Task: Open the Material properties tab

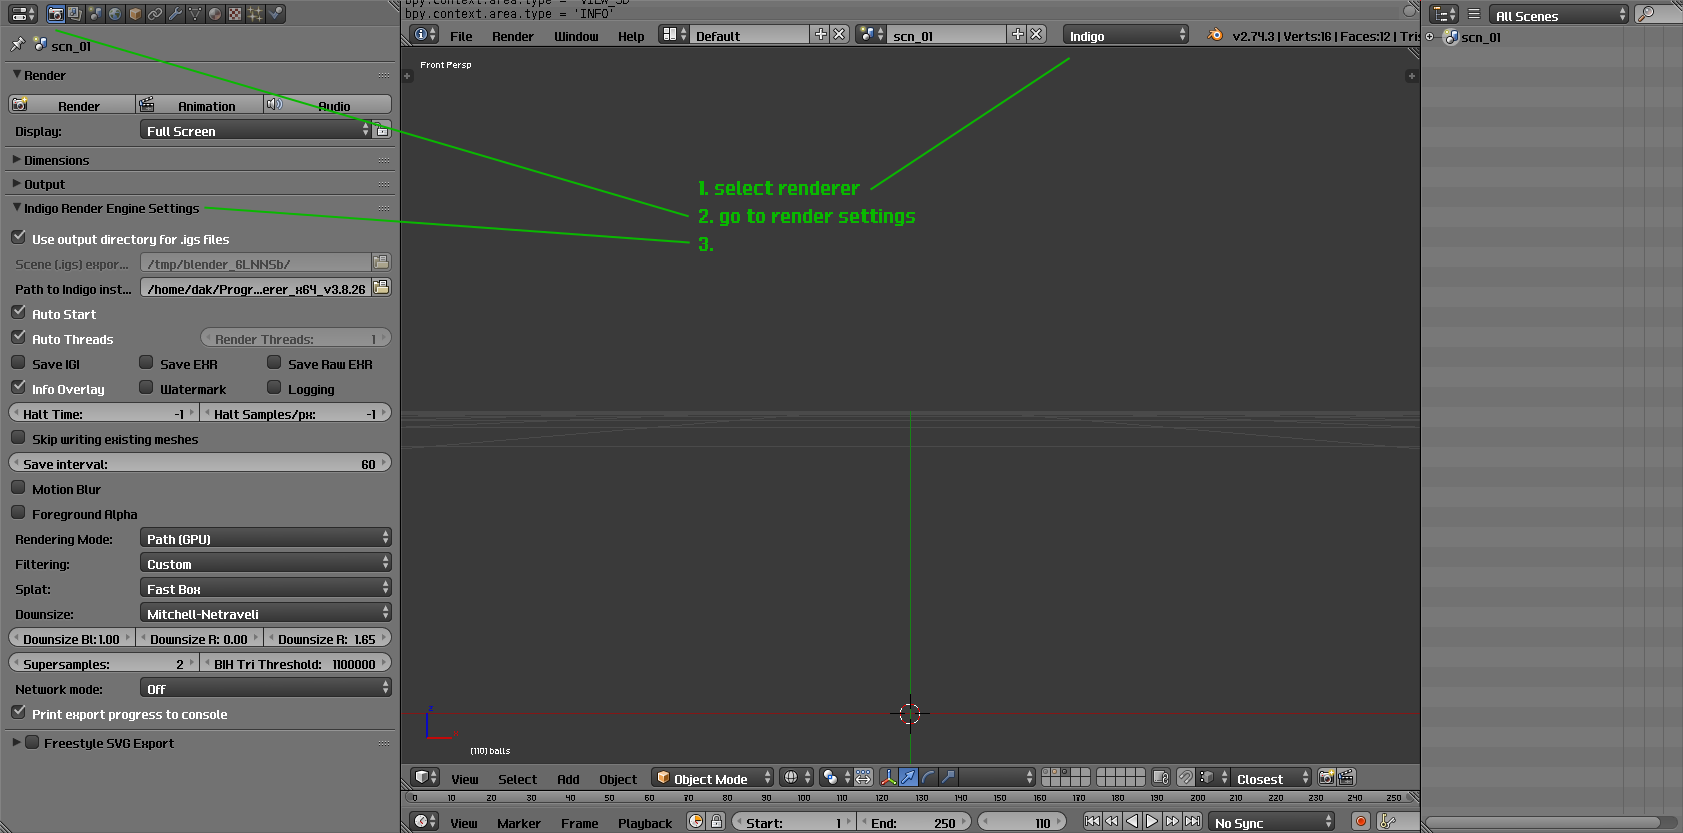Action: 215,14
